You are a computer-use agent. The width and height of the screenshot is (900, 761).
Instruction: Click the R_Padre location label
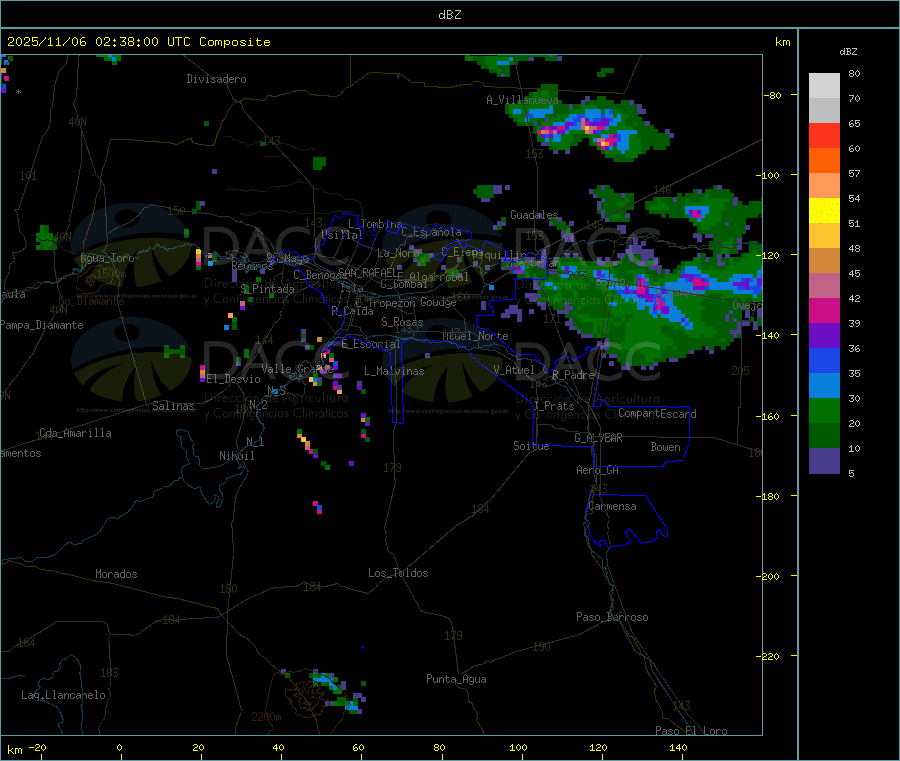(x=573, y=375)
